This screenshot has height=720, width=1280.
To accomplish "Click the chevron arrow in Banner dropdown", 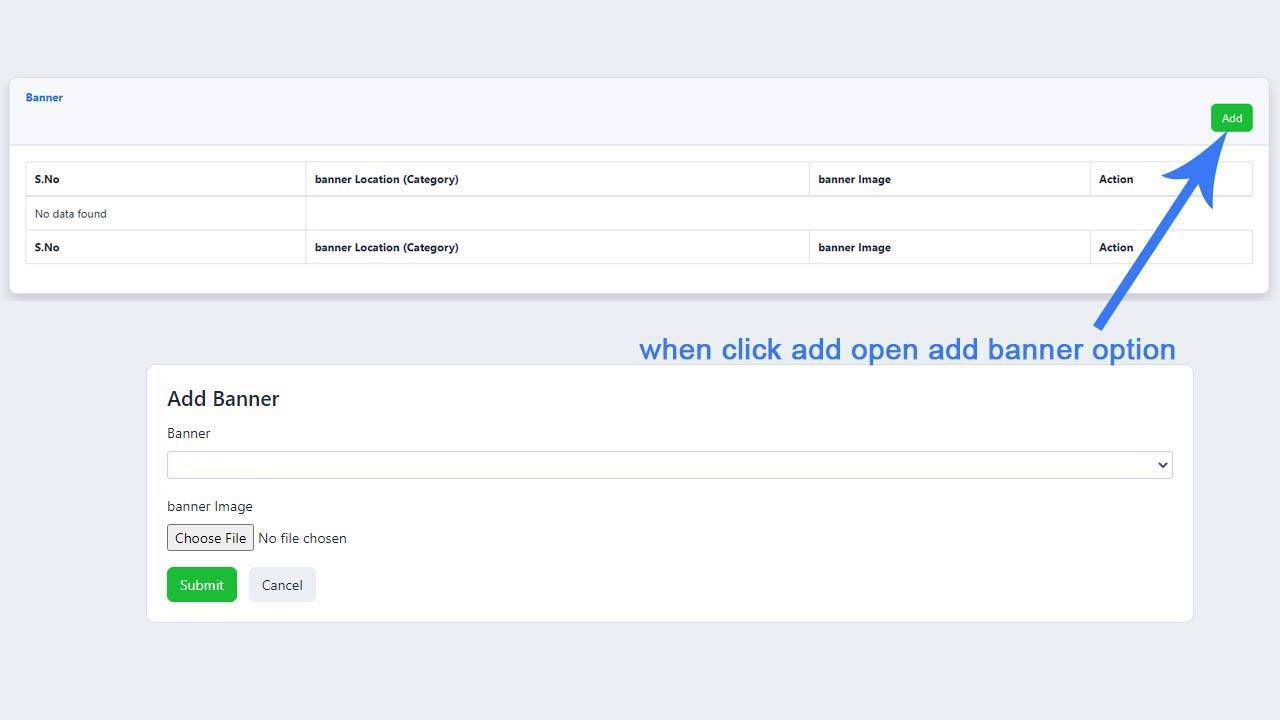I will pos(1162,465).
